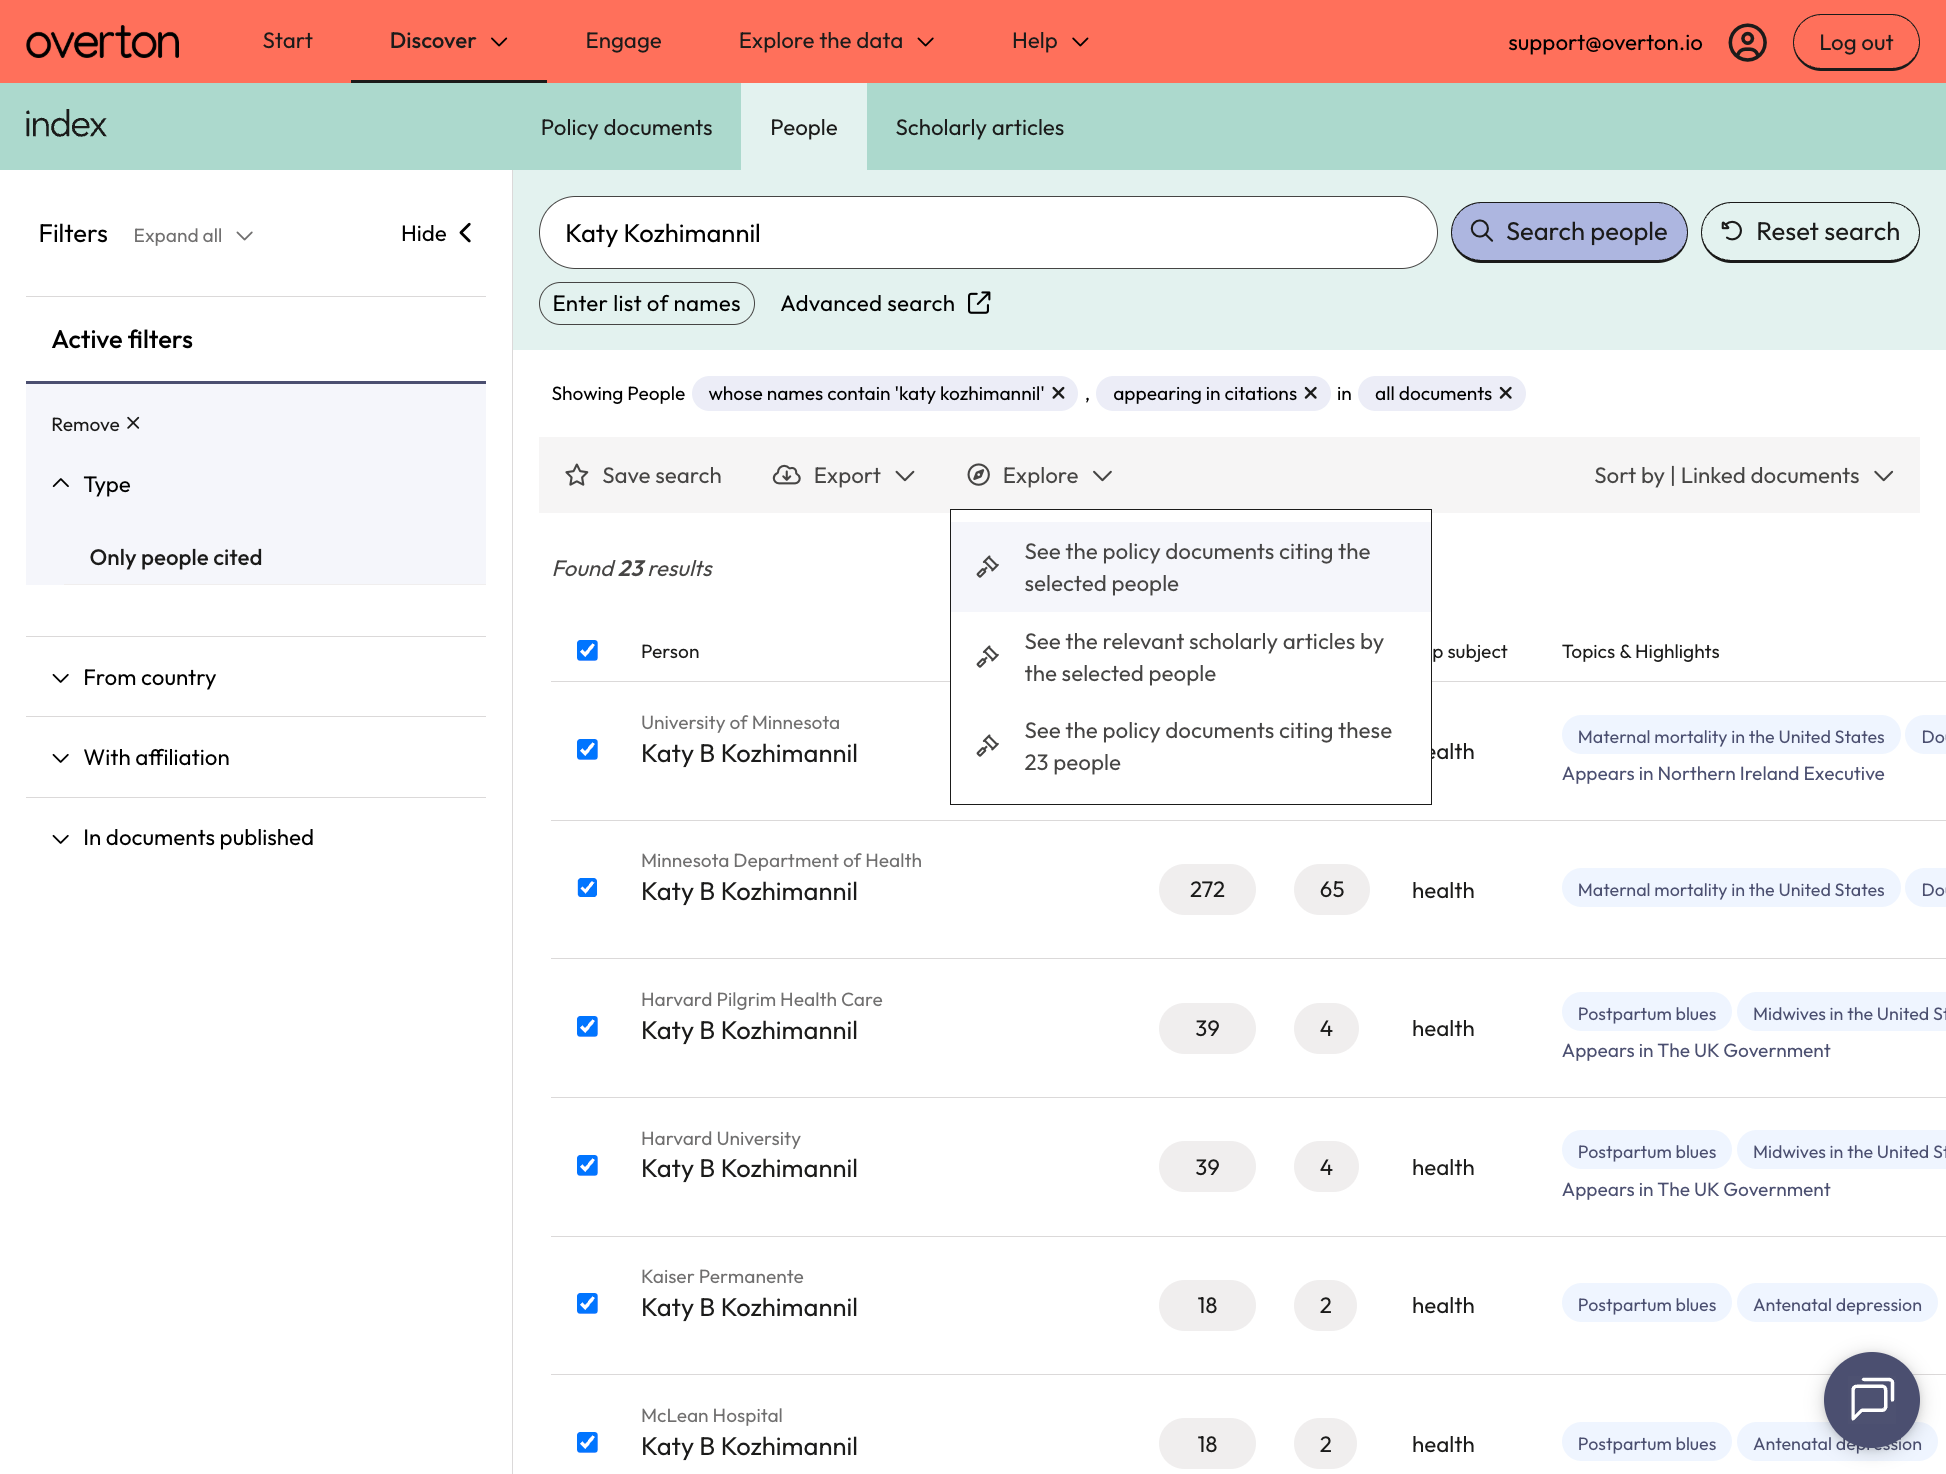Uncheck the Harvard Pilgrim Health Care checkbox
The width and height of the screenshot is (1946, 1474).
(x=587, y=1026)
